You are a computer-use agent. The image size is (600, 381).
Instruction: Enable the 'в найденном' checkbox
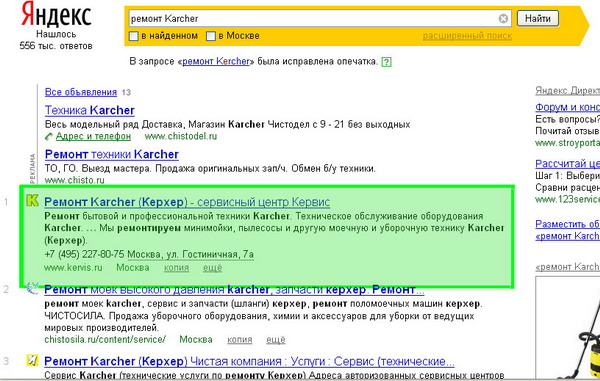[x=134, y=36]
